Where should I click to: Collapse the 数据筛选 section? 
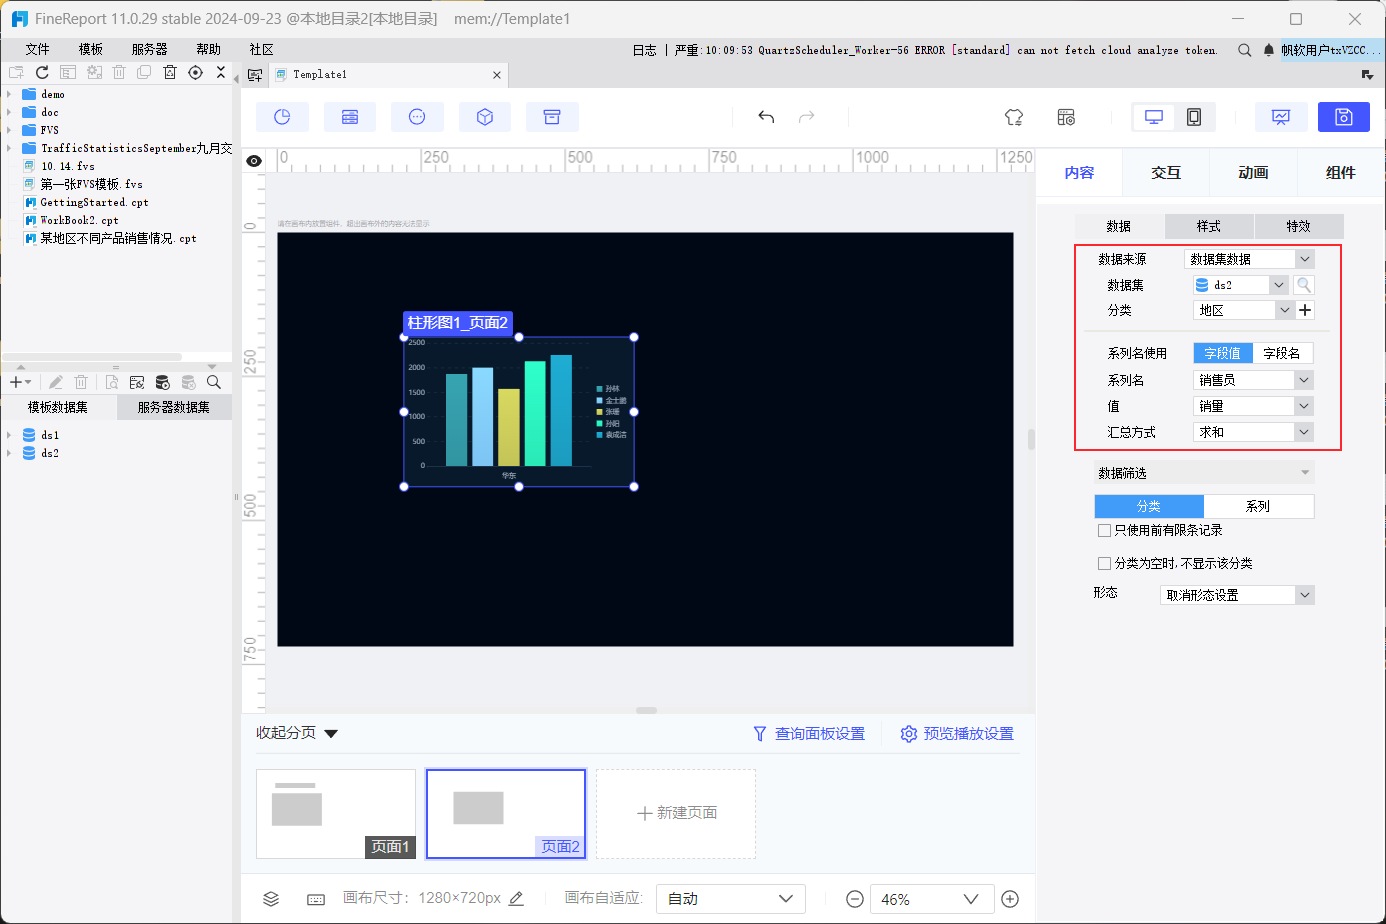click(x=1304, y=473)
